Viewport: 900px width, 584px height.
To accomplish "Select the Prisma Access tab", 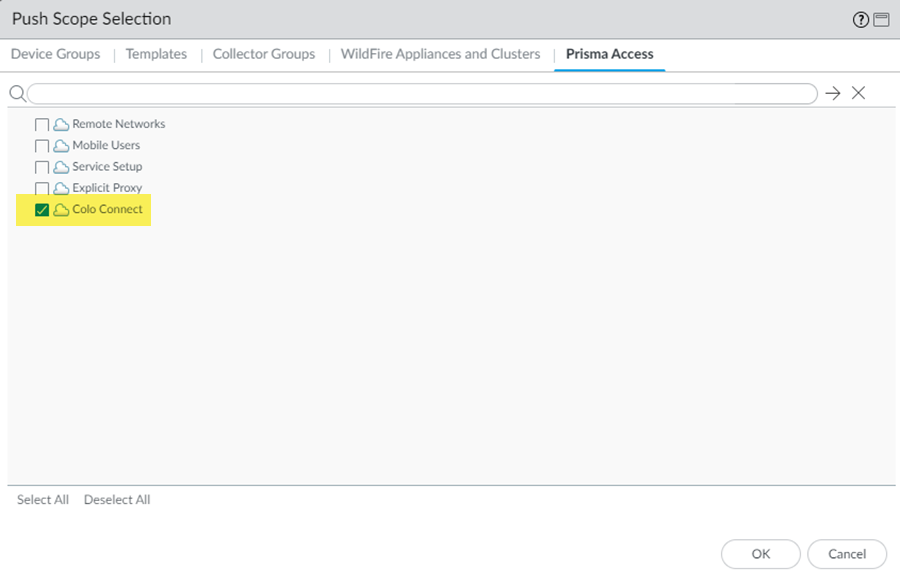I will [x=610, y=54].
